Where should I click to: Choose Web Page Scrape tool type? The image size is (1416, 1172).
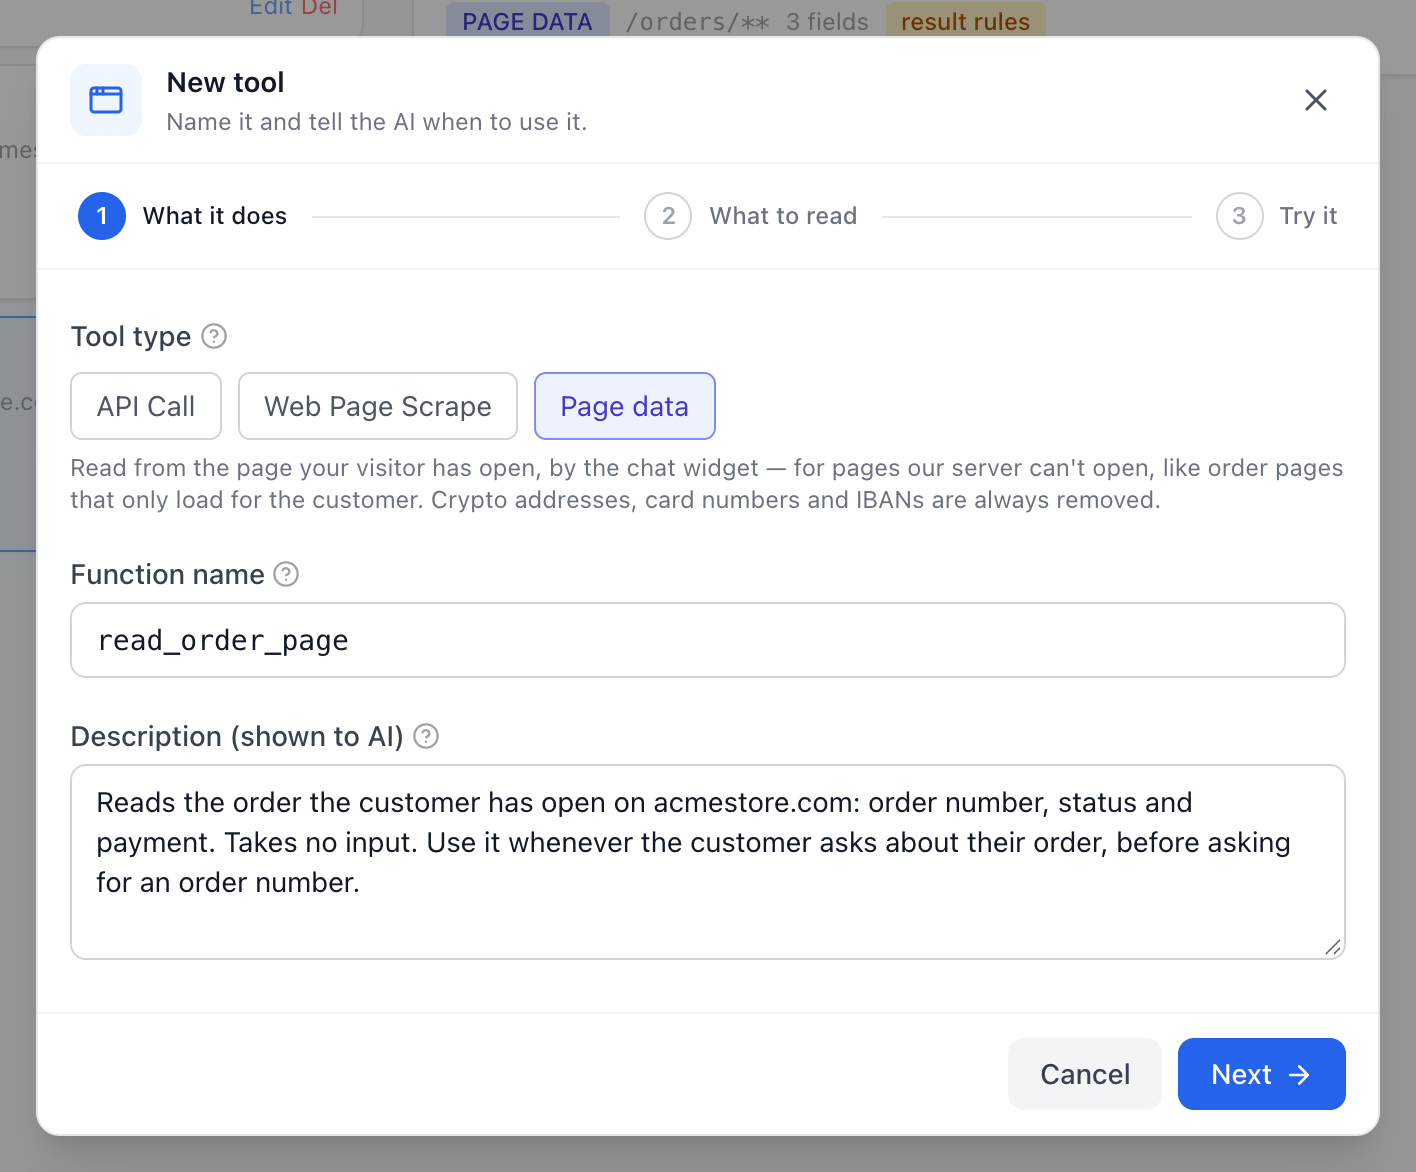click(x=378, y=406)
